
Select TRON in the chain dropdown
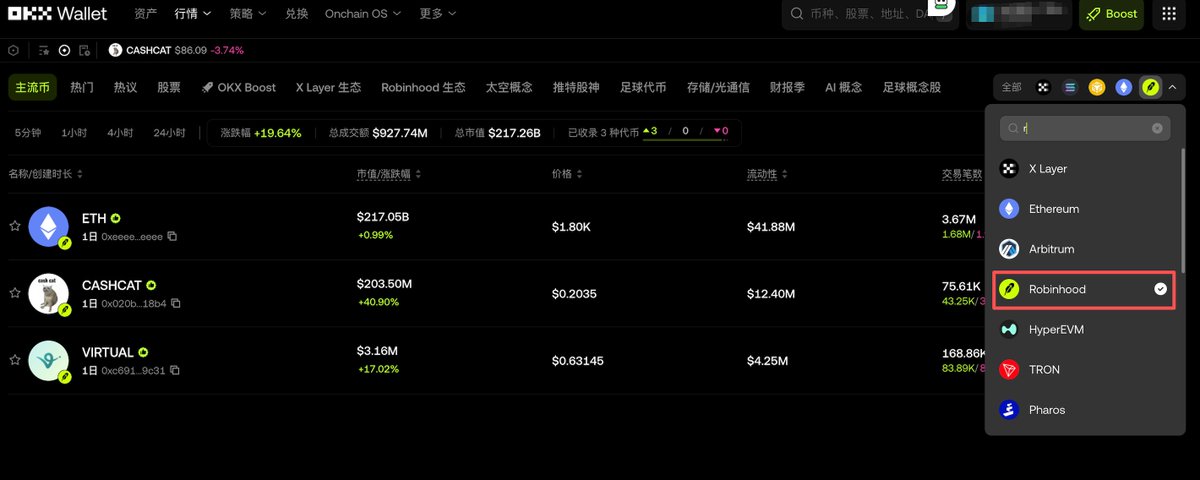(x=1083, y=369)
